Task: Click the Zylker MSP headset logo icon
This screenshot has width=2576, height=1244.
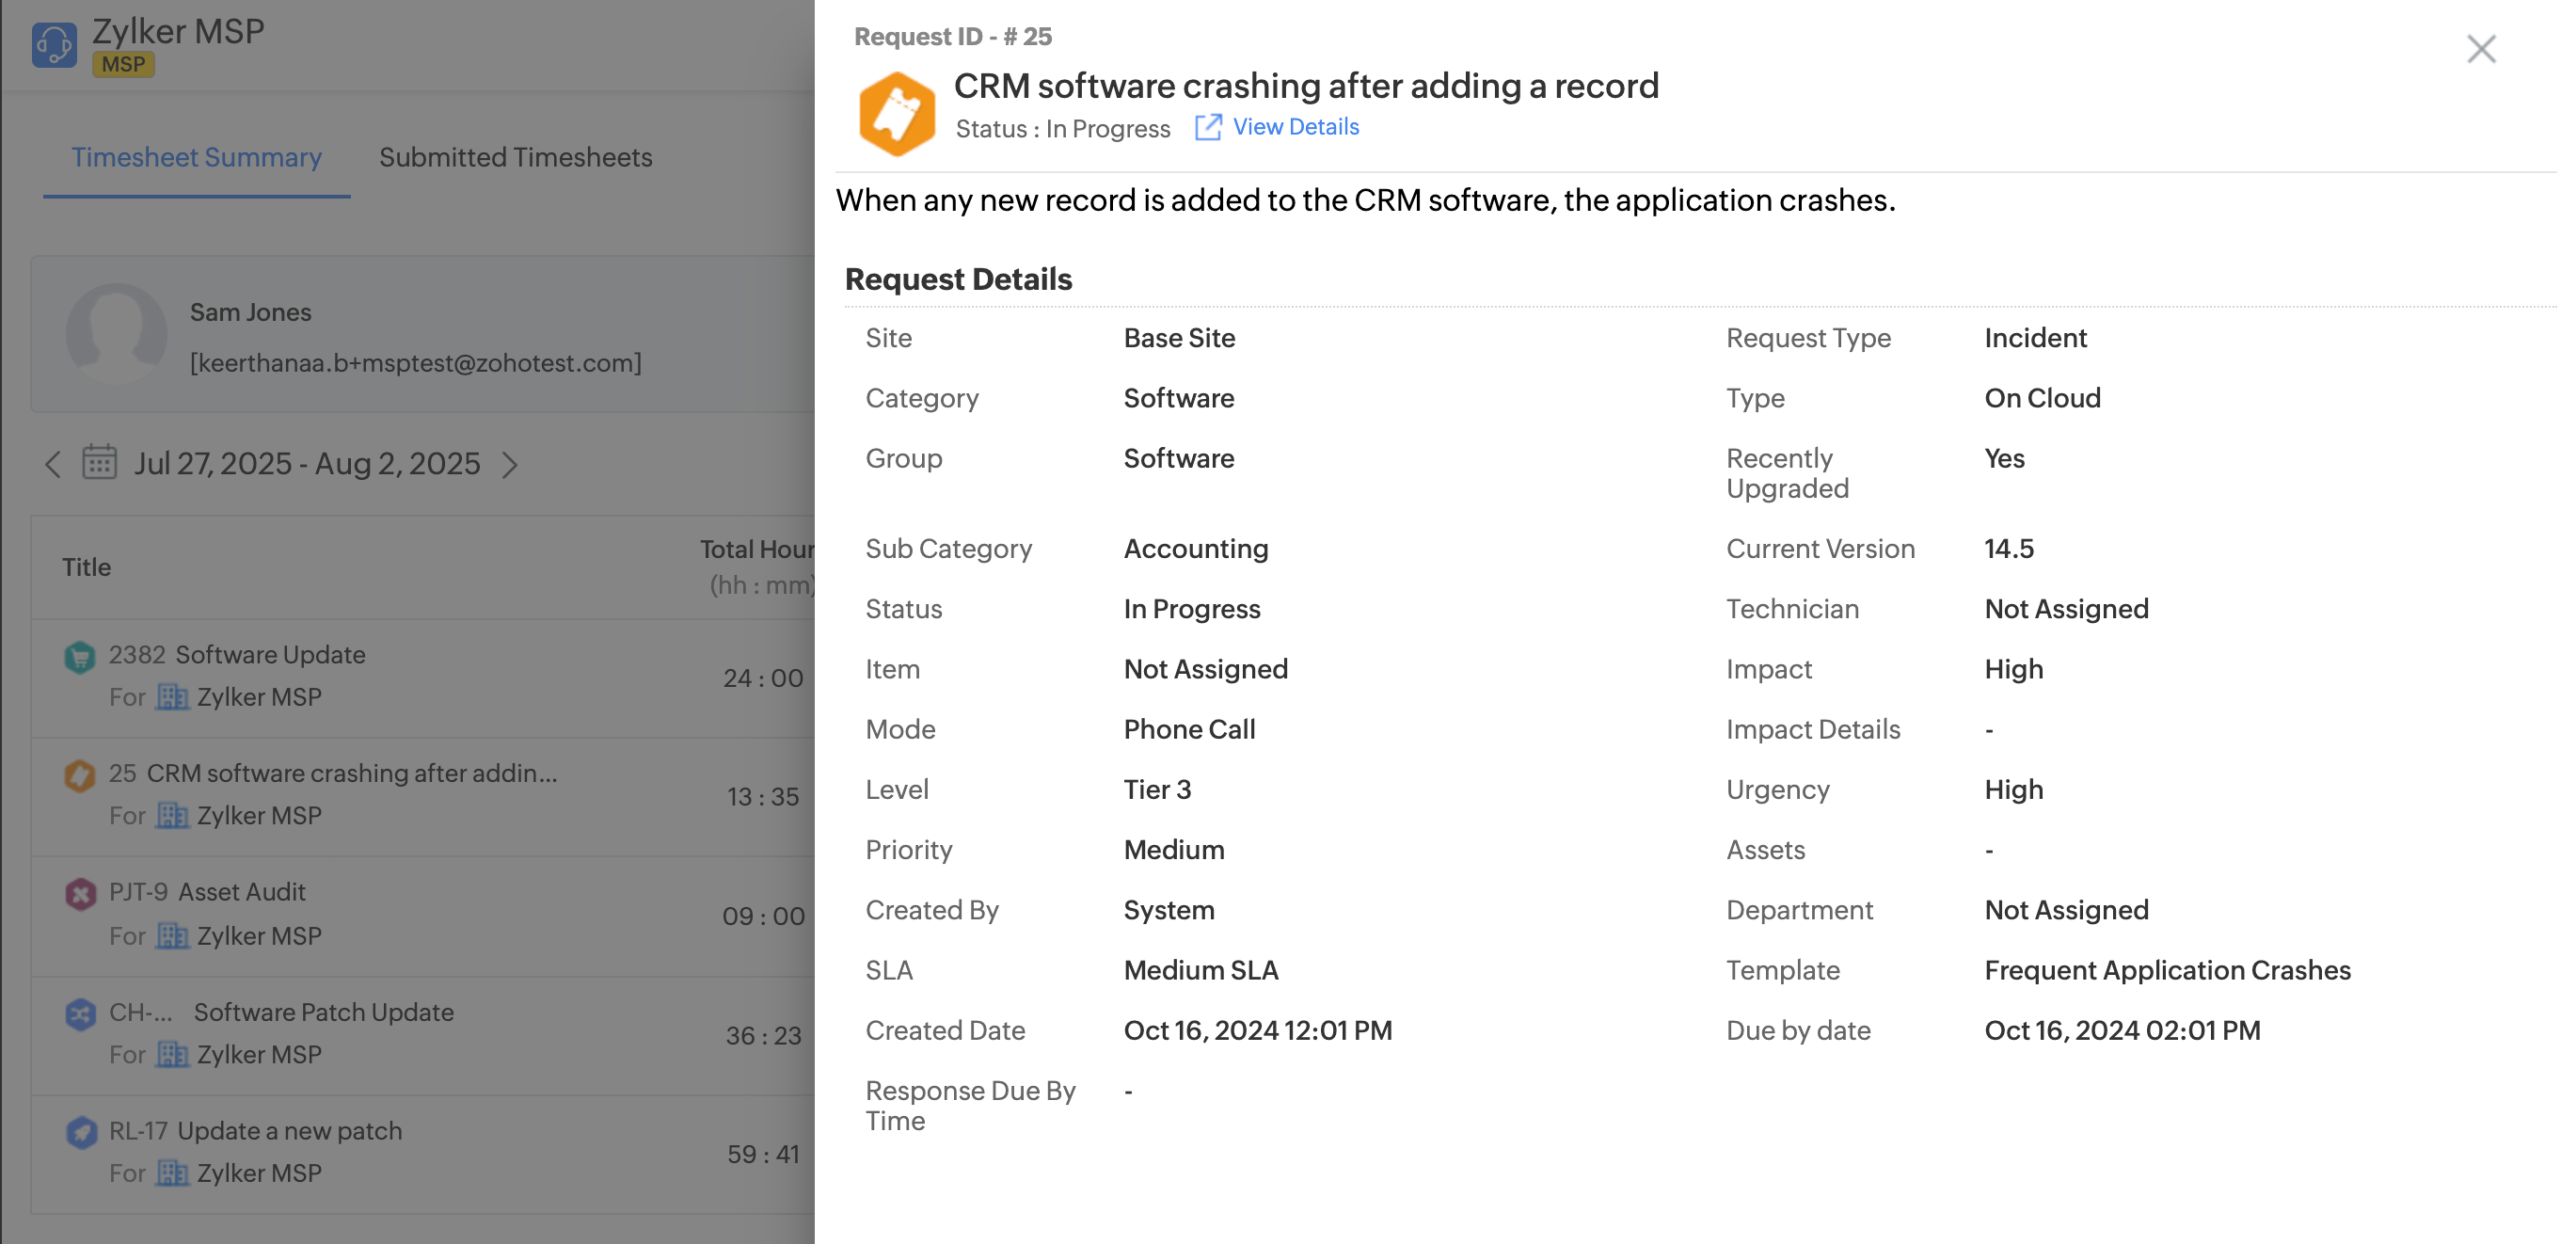Action: (54, 44)
